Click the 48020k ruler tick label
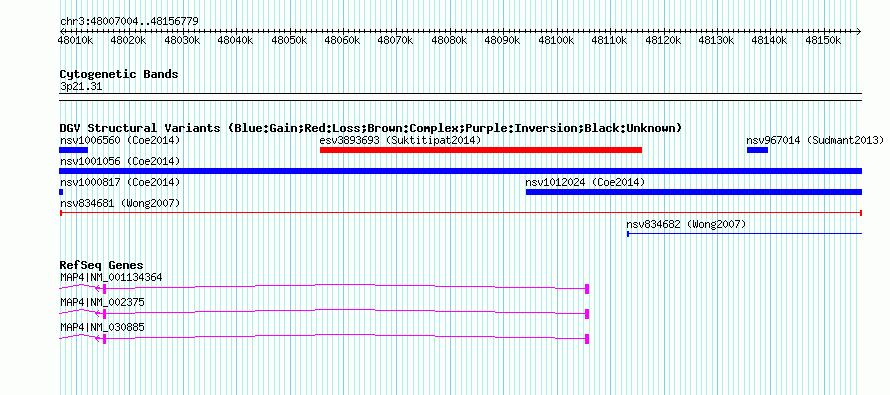The width and height of the screenshot is (890, 395). tap(129, 40)
